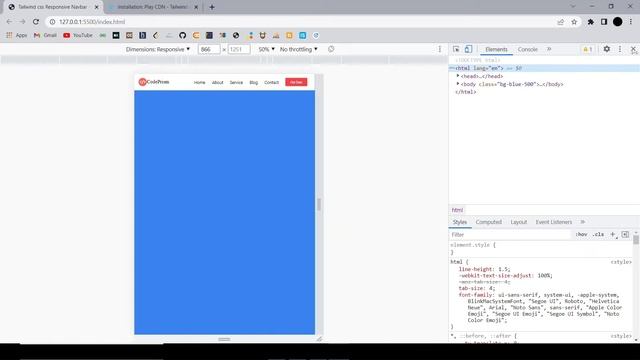This screenshot has width=640, height=360.
Task: Bookmark this page star icon
Action: pos(574,22)
